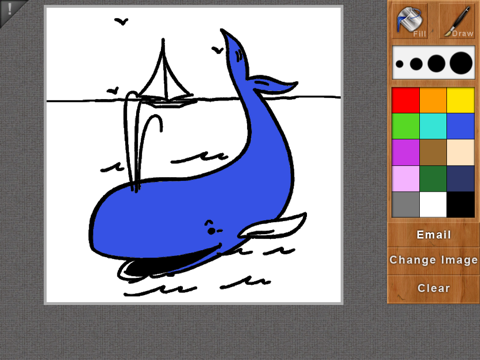Image resolution: width=480 pixels, height=360 pixels.
Task: Pick the royal blue color swatch
Action: [x=460, y=126]
